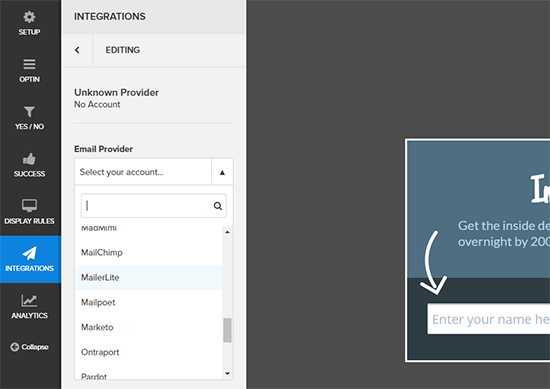Viewport: 550px width, 389px height.
Task: Focus the provider search field
Action: [154, 206]
